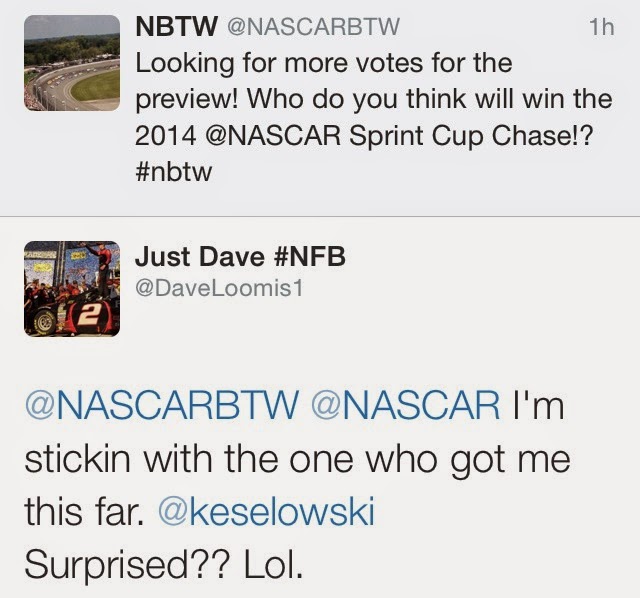The width and height of the screenshot is (640, 598).
Task: Open the #NFB tag in the display name
Action: [310, 257]
